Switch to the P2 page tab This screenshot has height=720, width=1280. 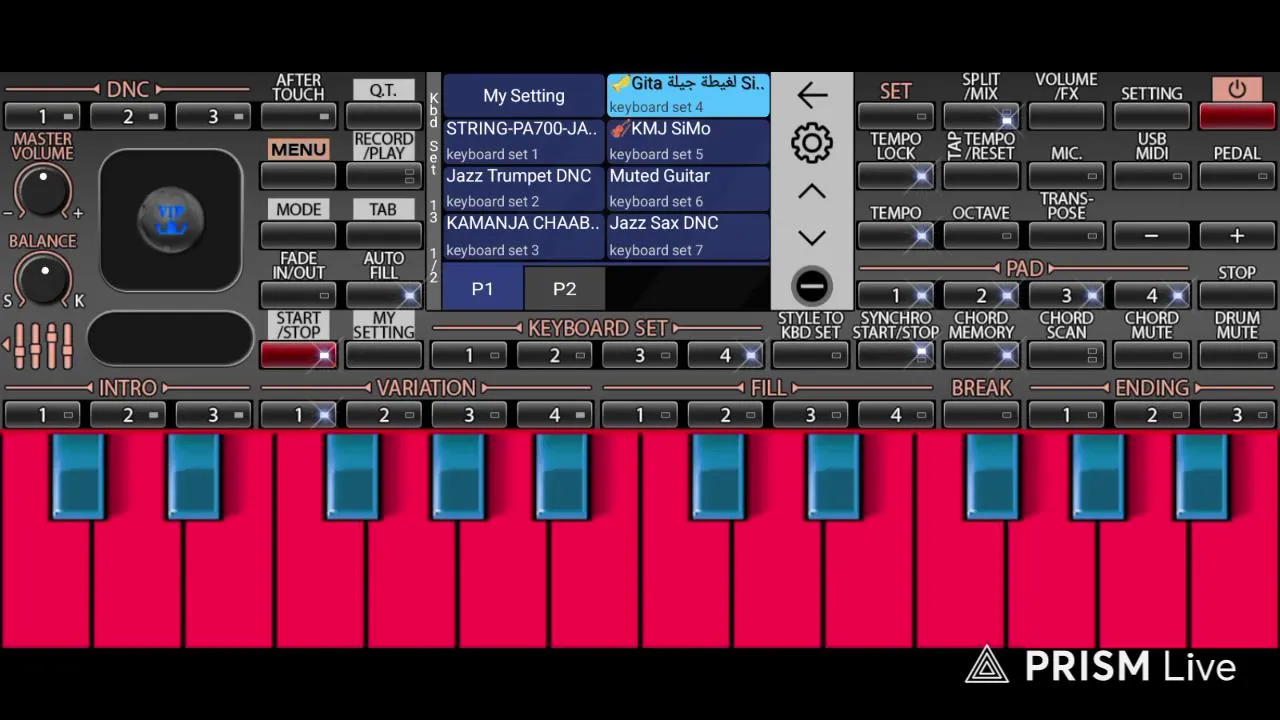click(565, 288)
